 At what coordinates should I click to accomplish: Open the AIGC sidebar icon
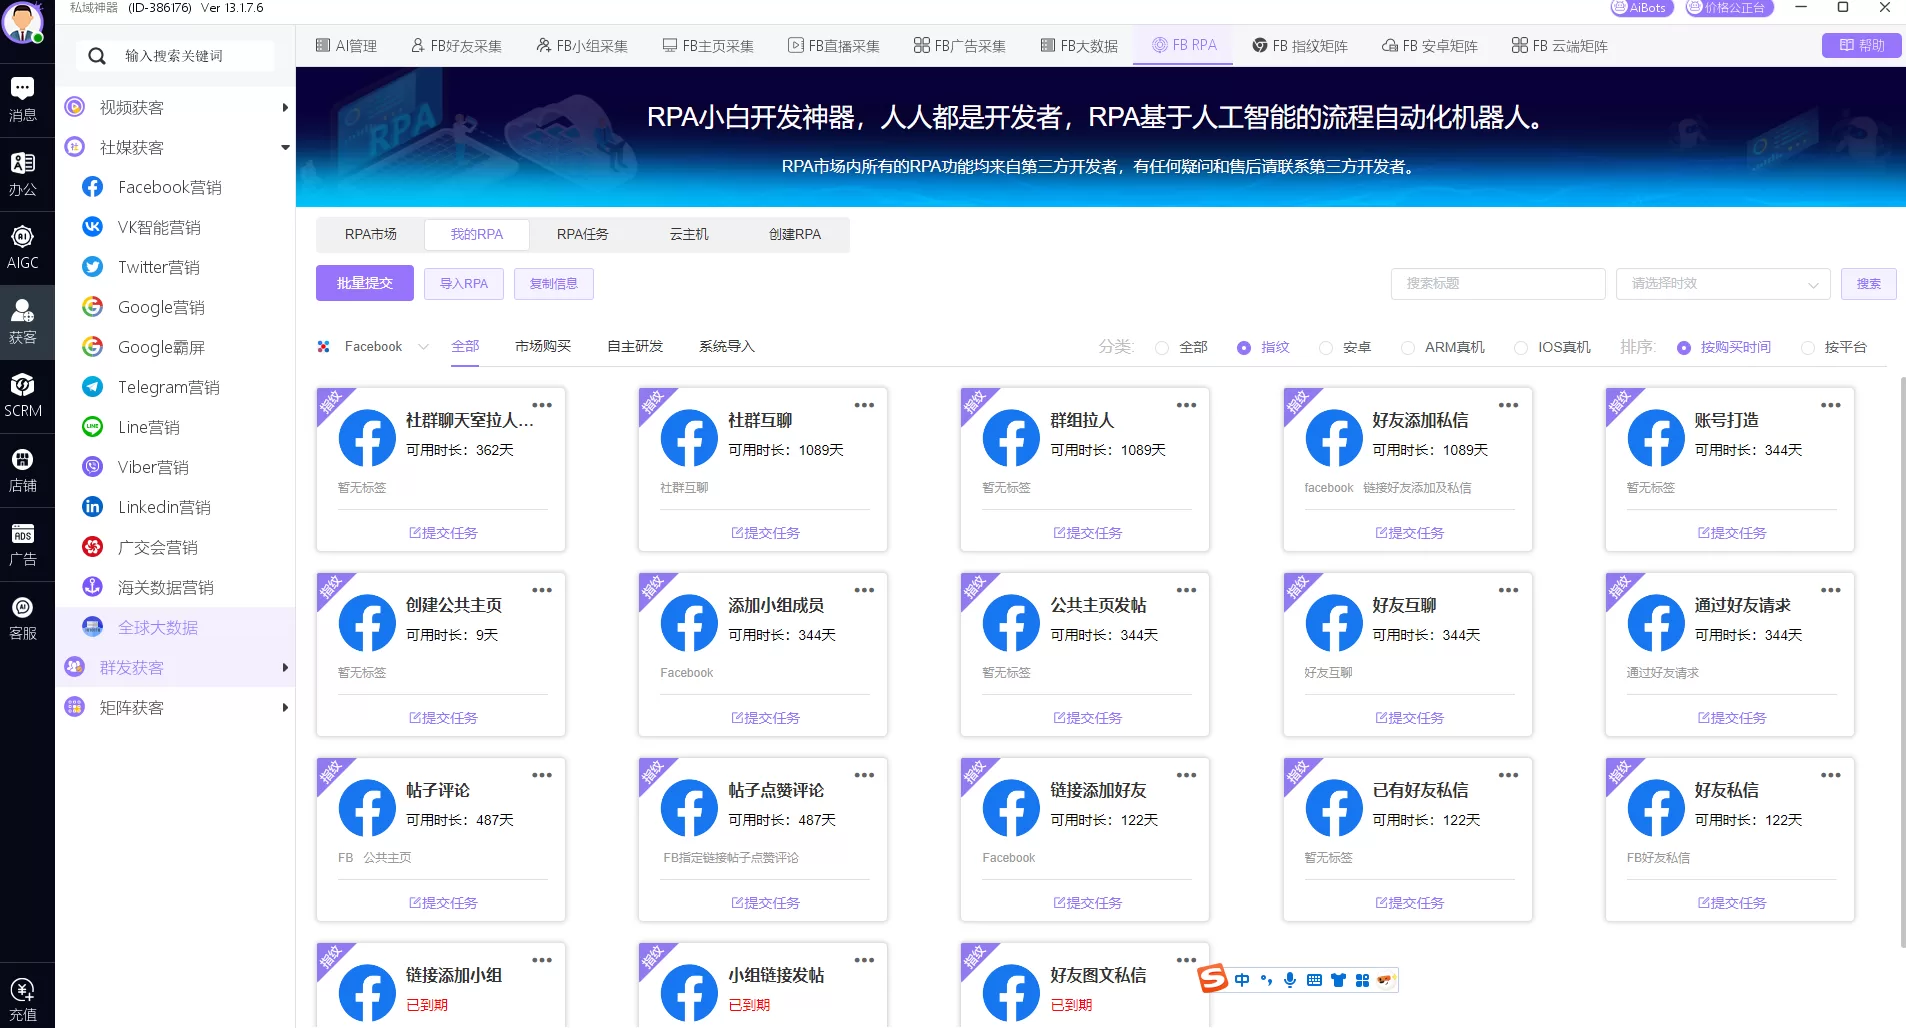[x=23, y=247]
